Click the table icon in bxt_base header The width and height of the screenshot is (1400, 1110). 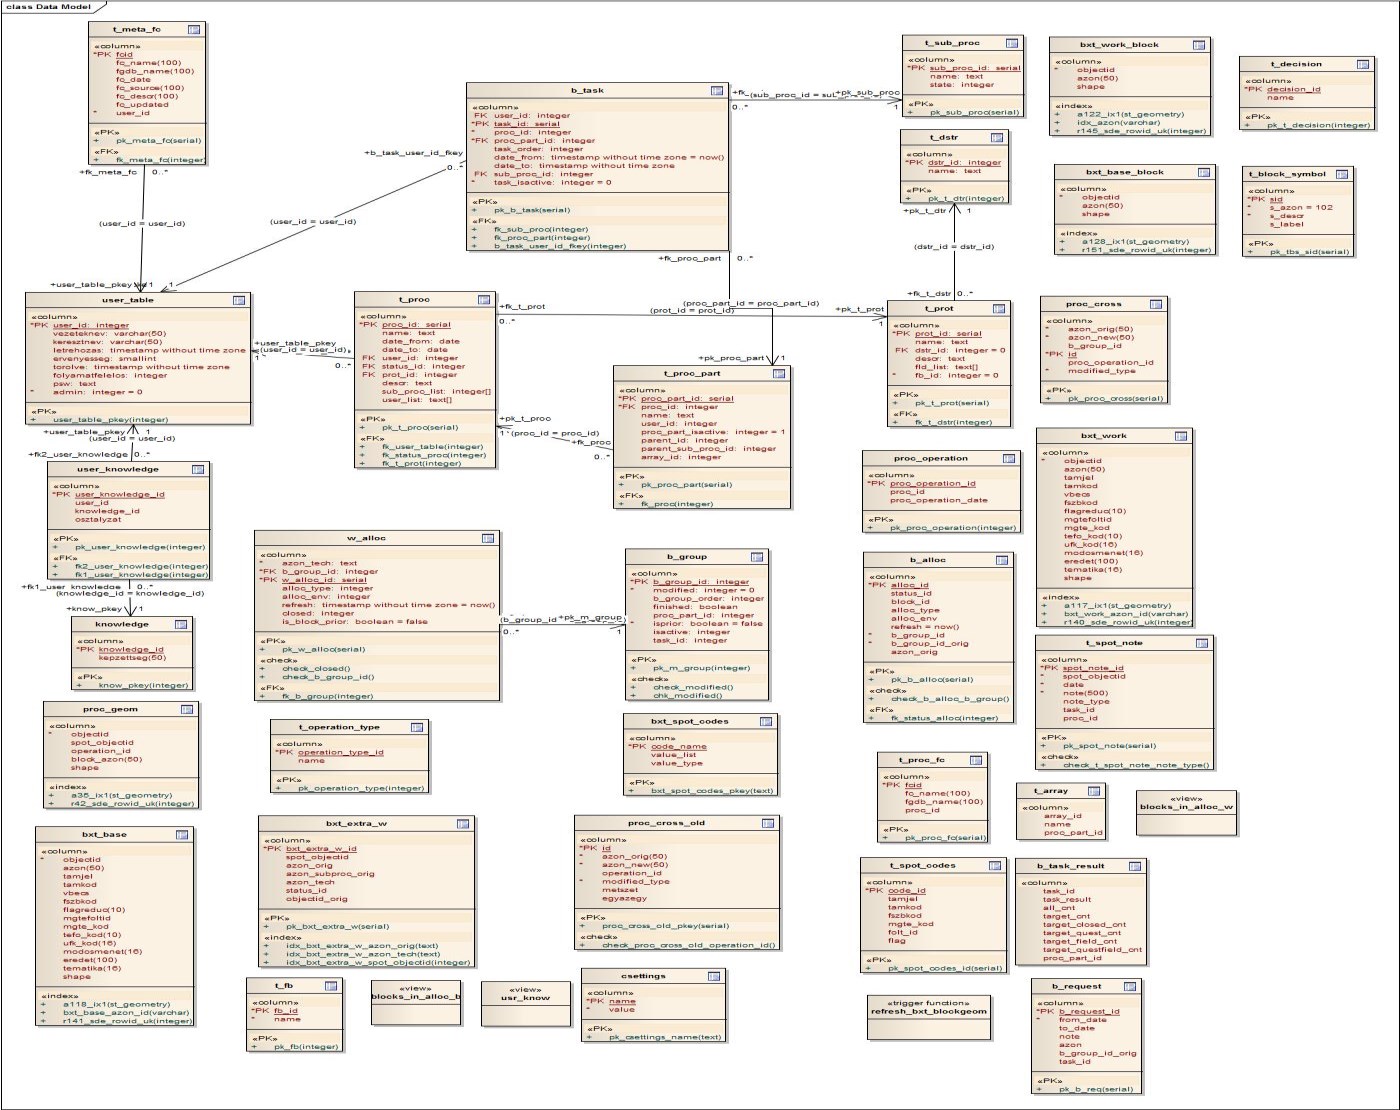(x=182, y=834)
